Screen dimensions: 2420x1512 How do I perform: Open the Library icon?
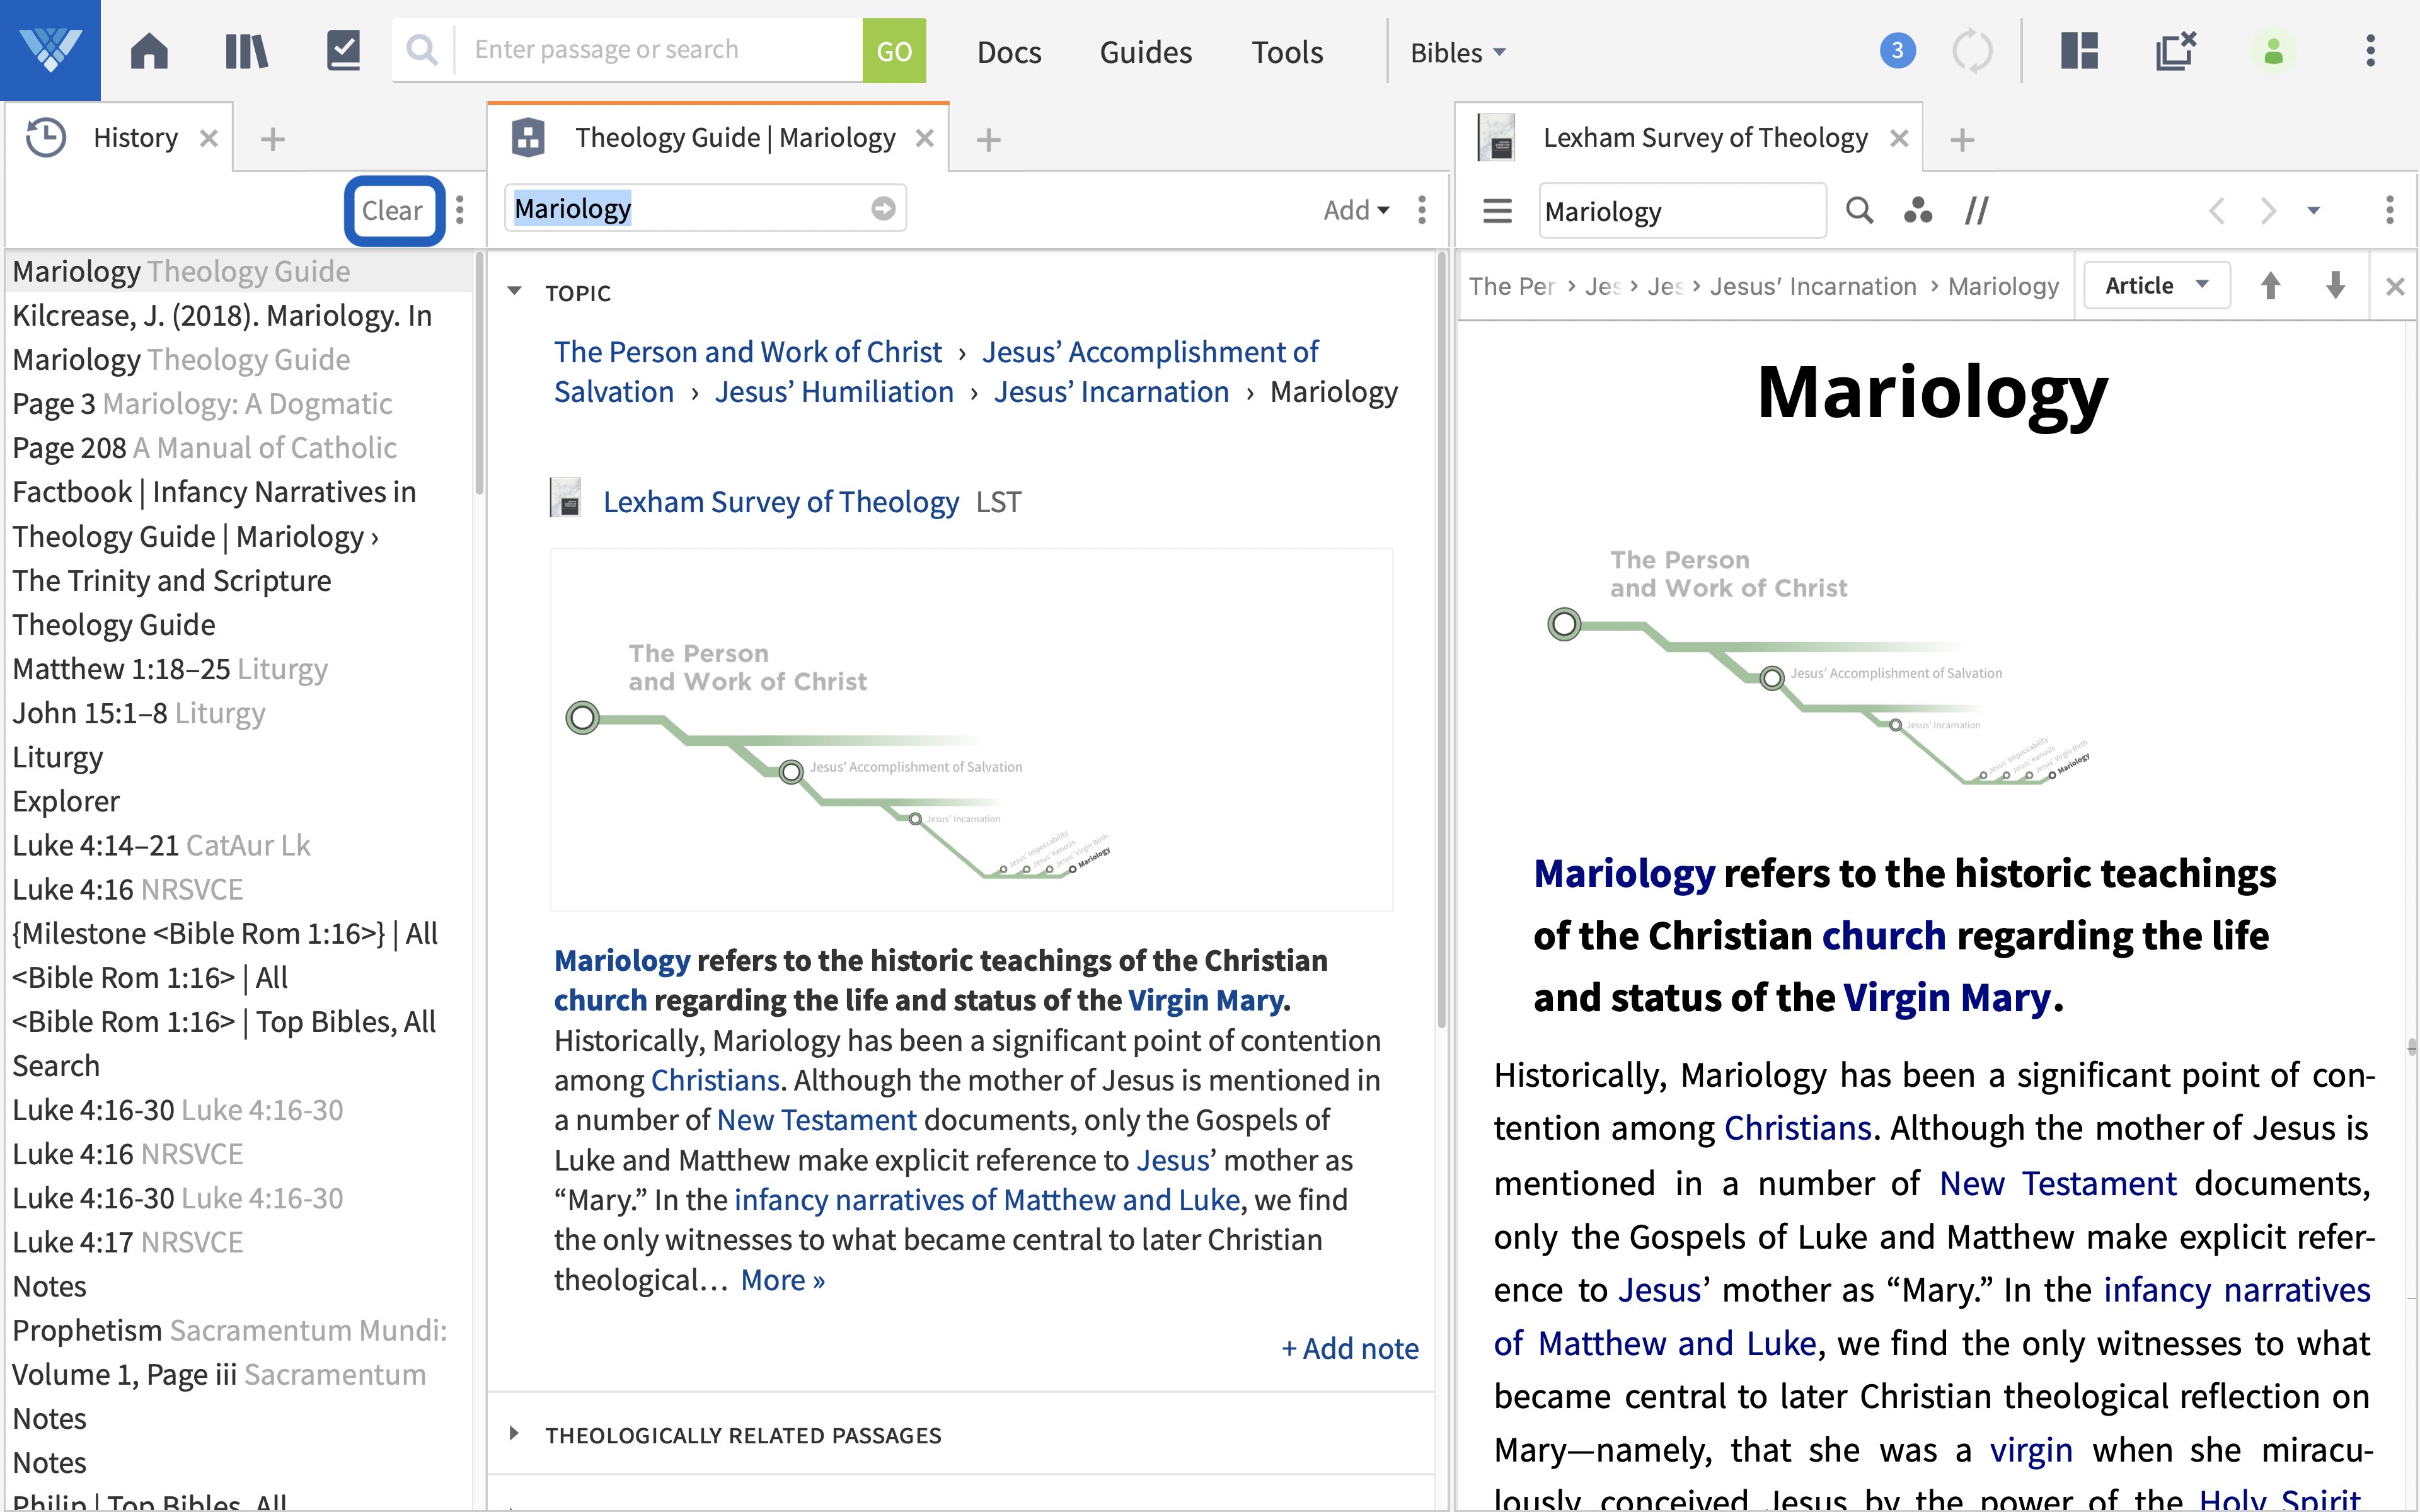(246, 50)
